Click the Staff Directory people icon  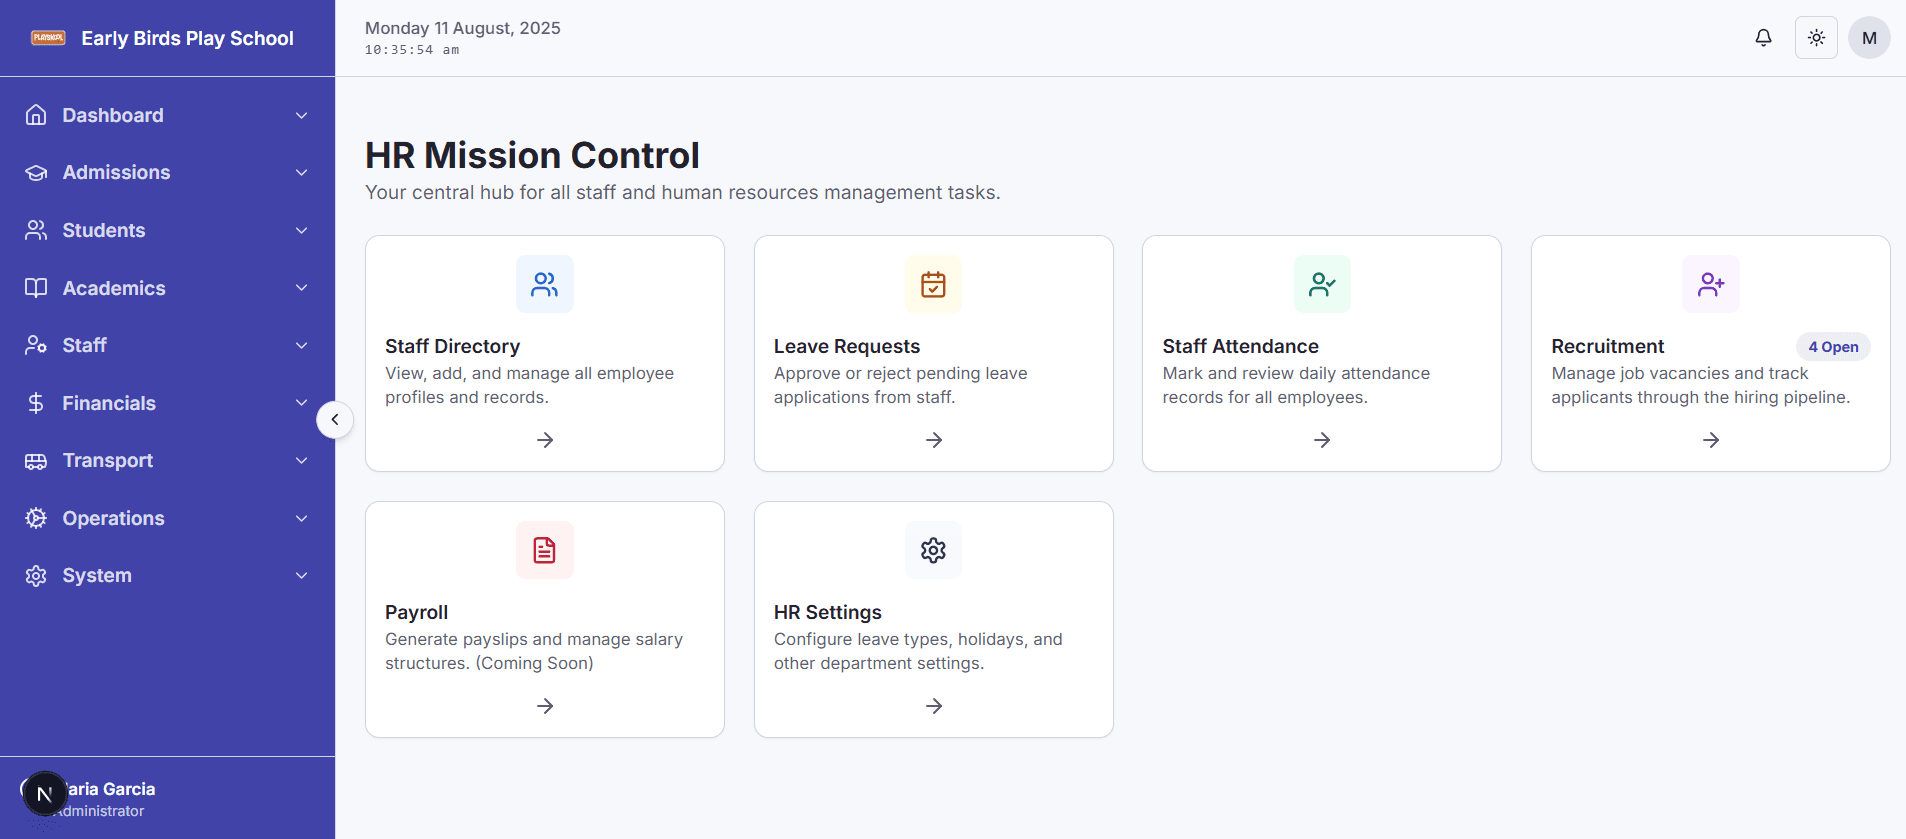pos(545,285)
